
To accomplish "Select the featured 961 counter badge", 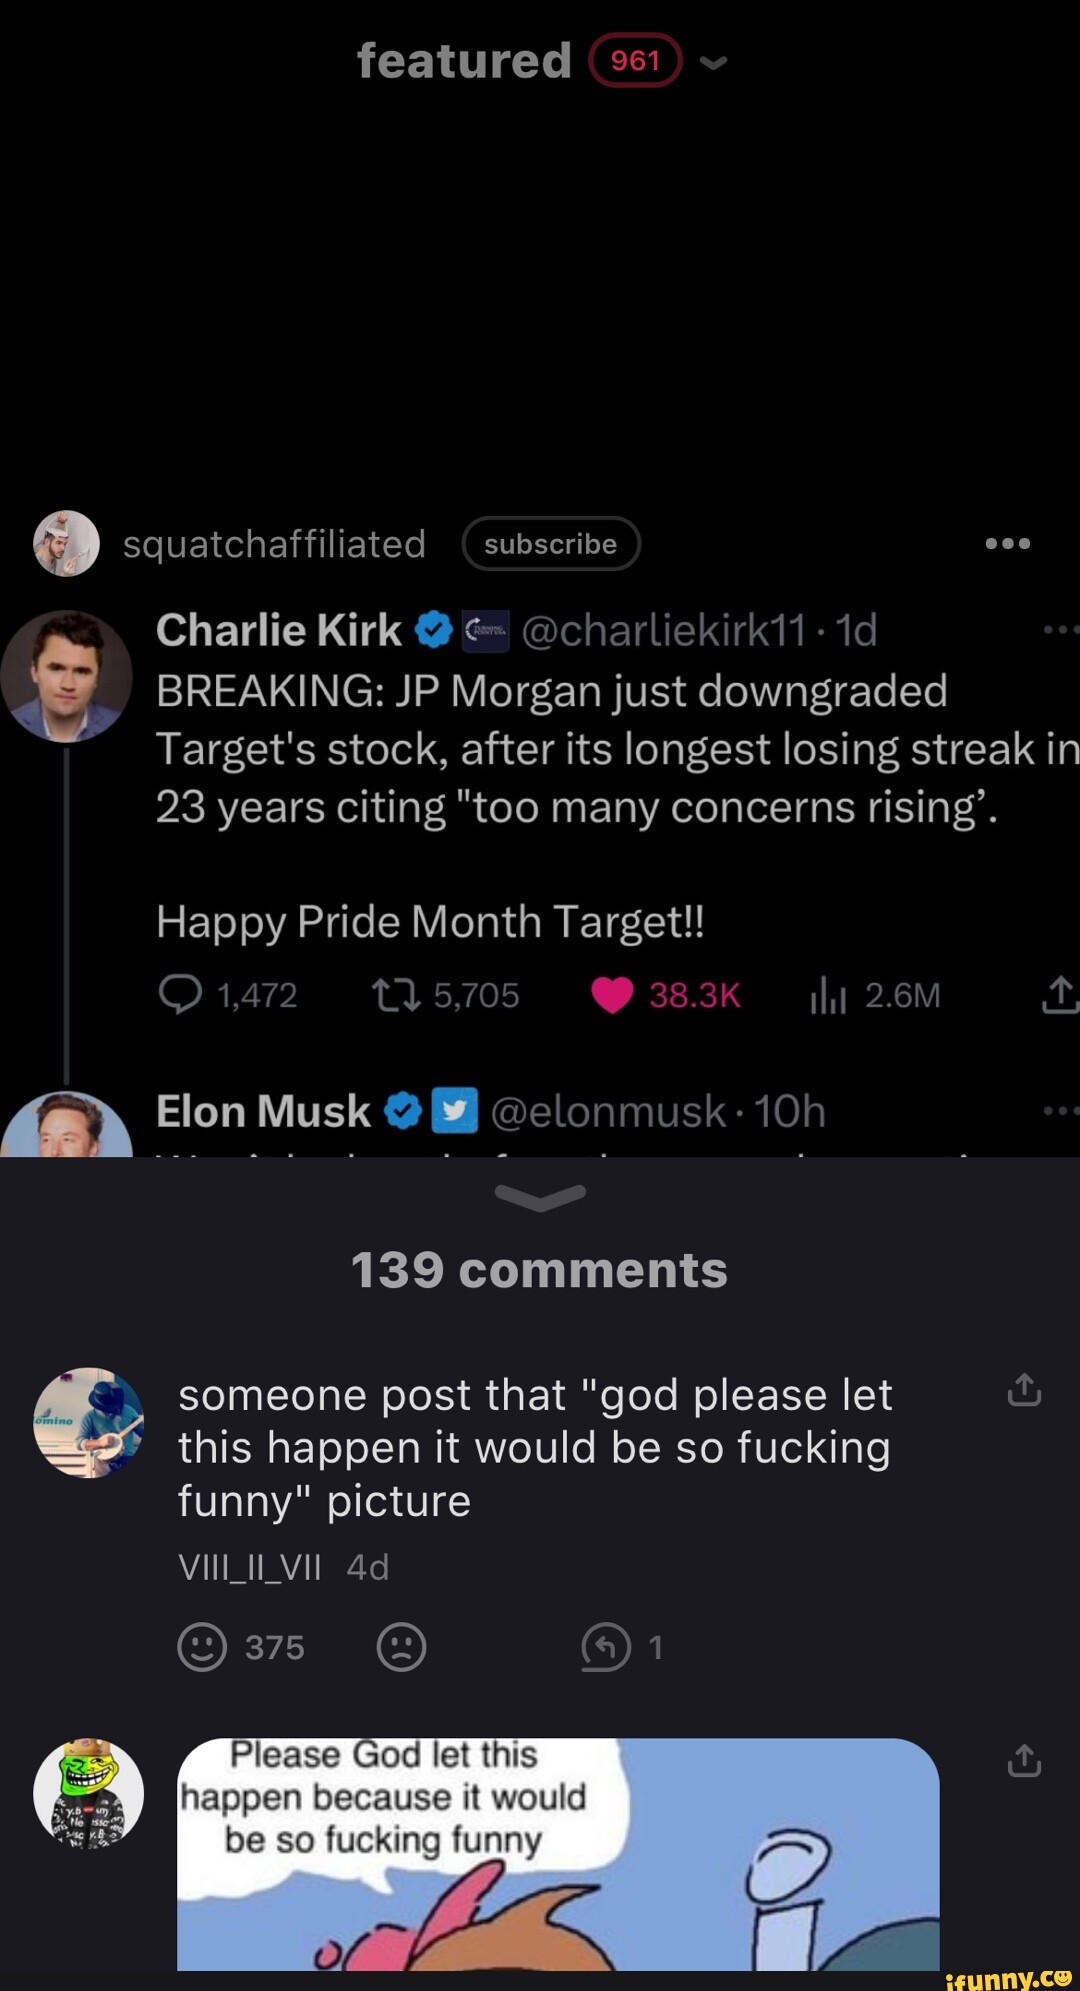I will tap(635, 61).
